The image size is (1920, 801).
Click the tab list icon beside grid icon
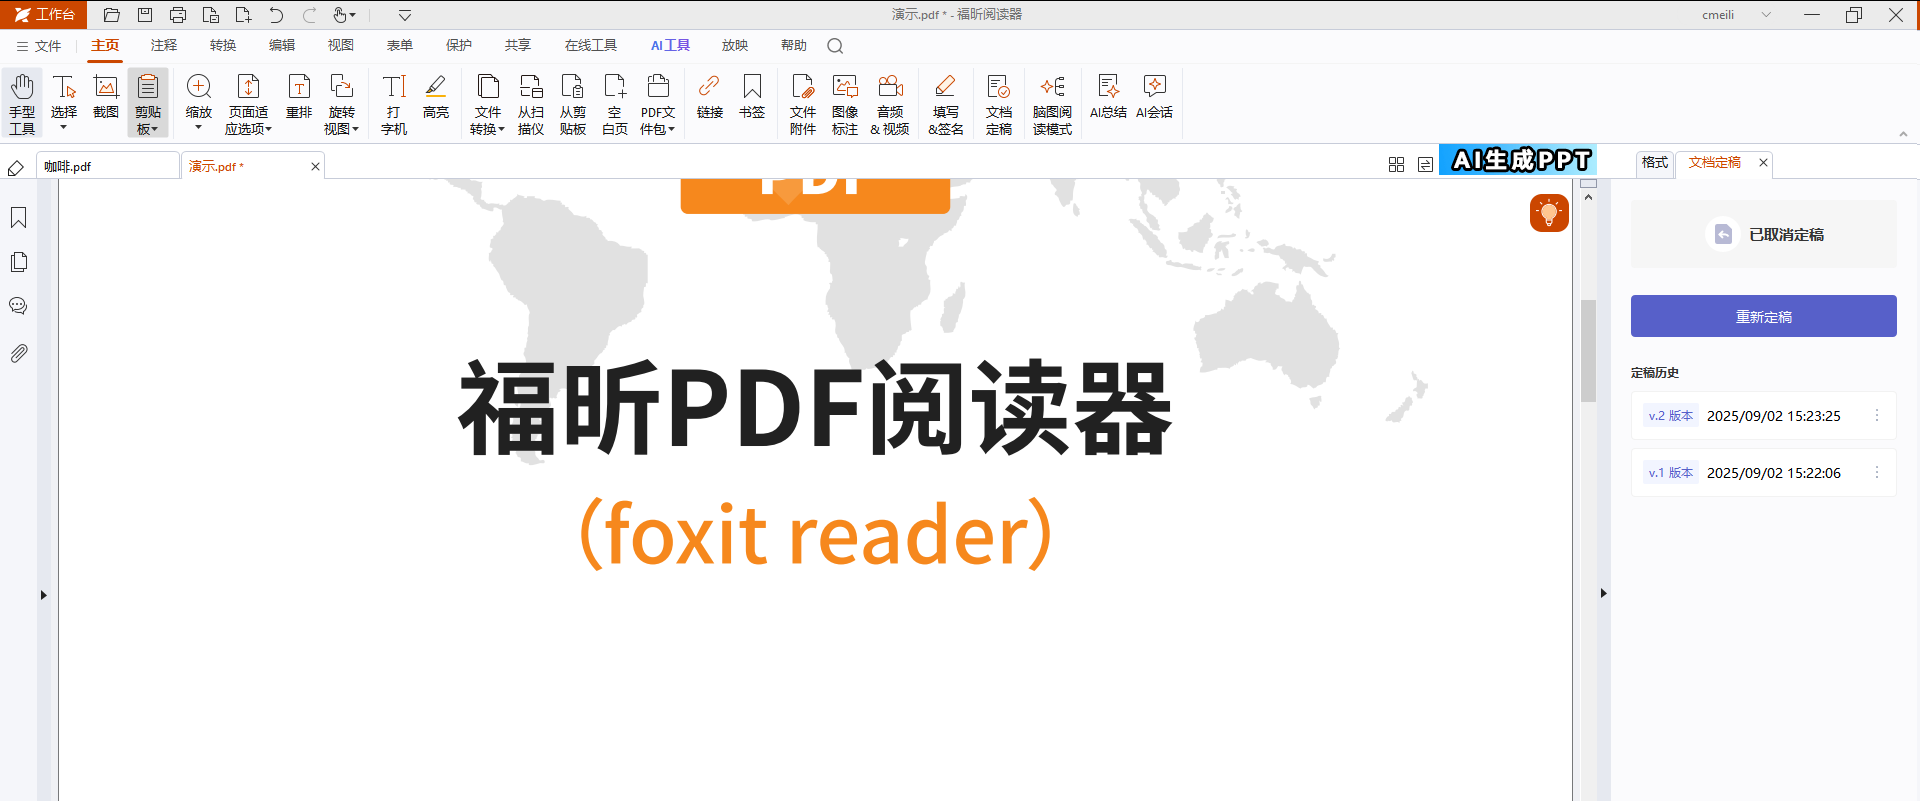coord(1425,165)
